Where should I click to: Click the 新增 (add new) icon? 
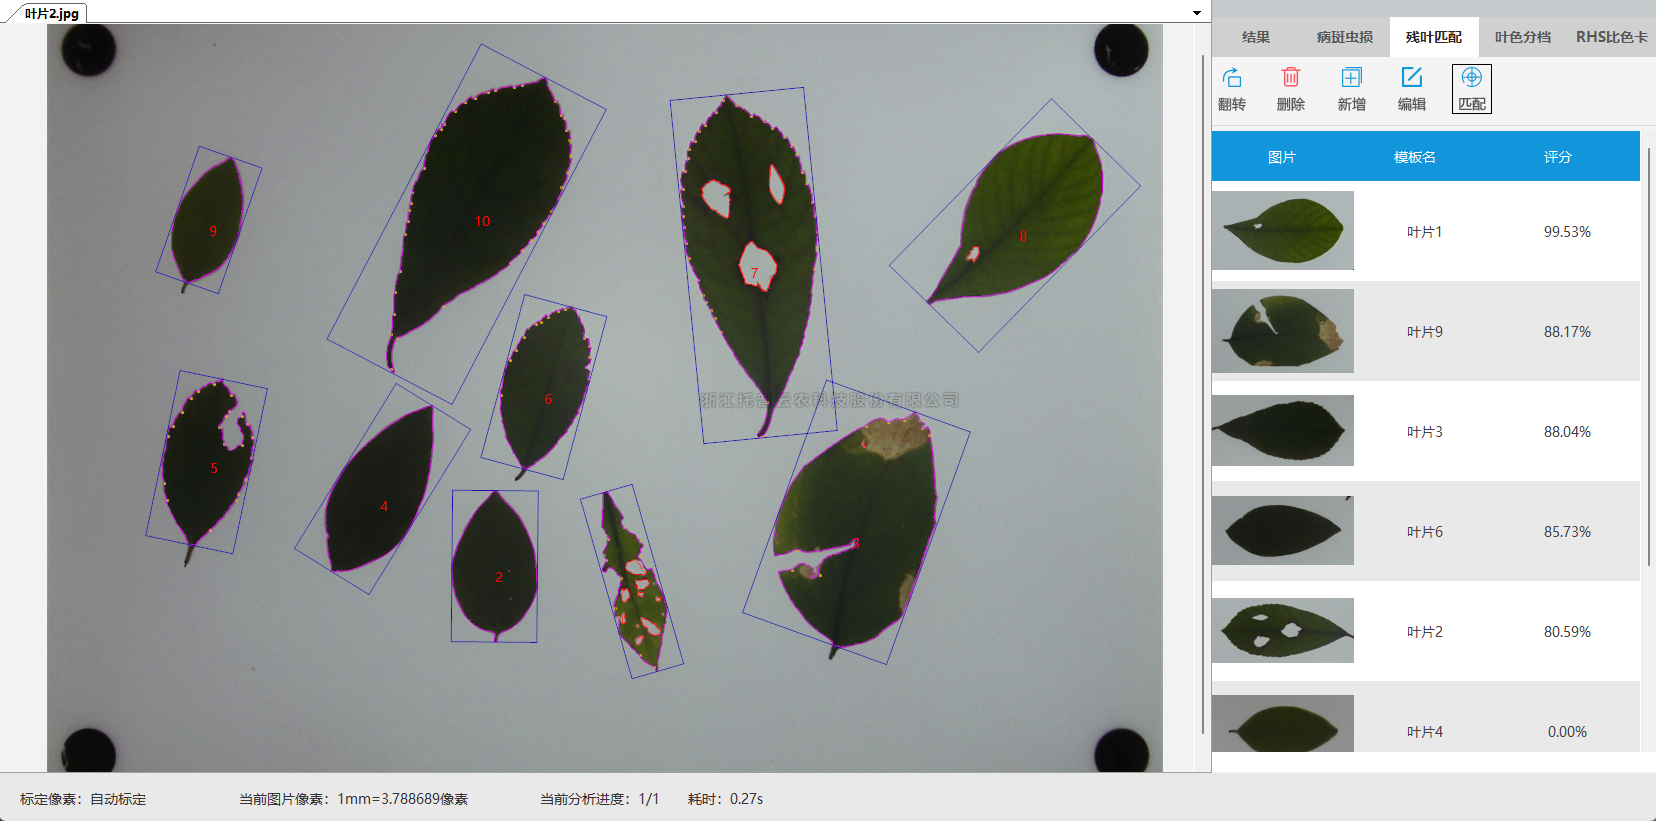1351,79
